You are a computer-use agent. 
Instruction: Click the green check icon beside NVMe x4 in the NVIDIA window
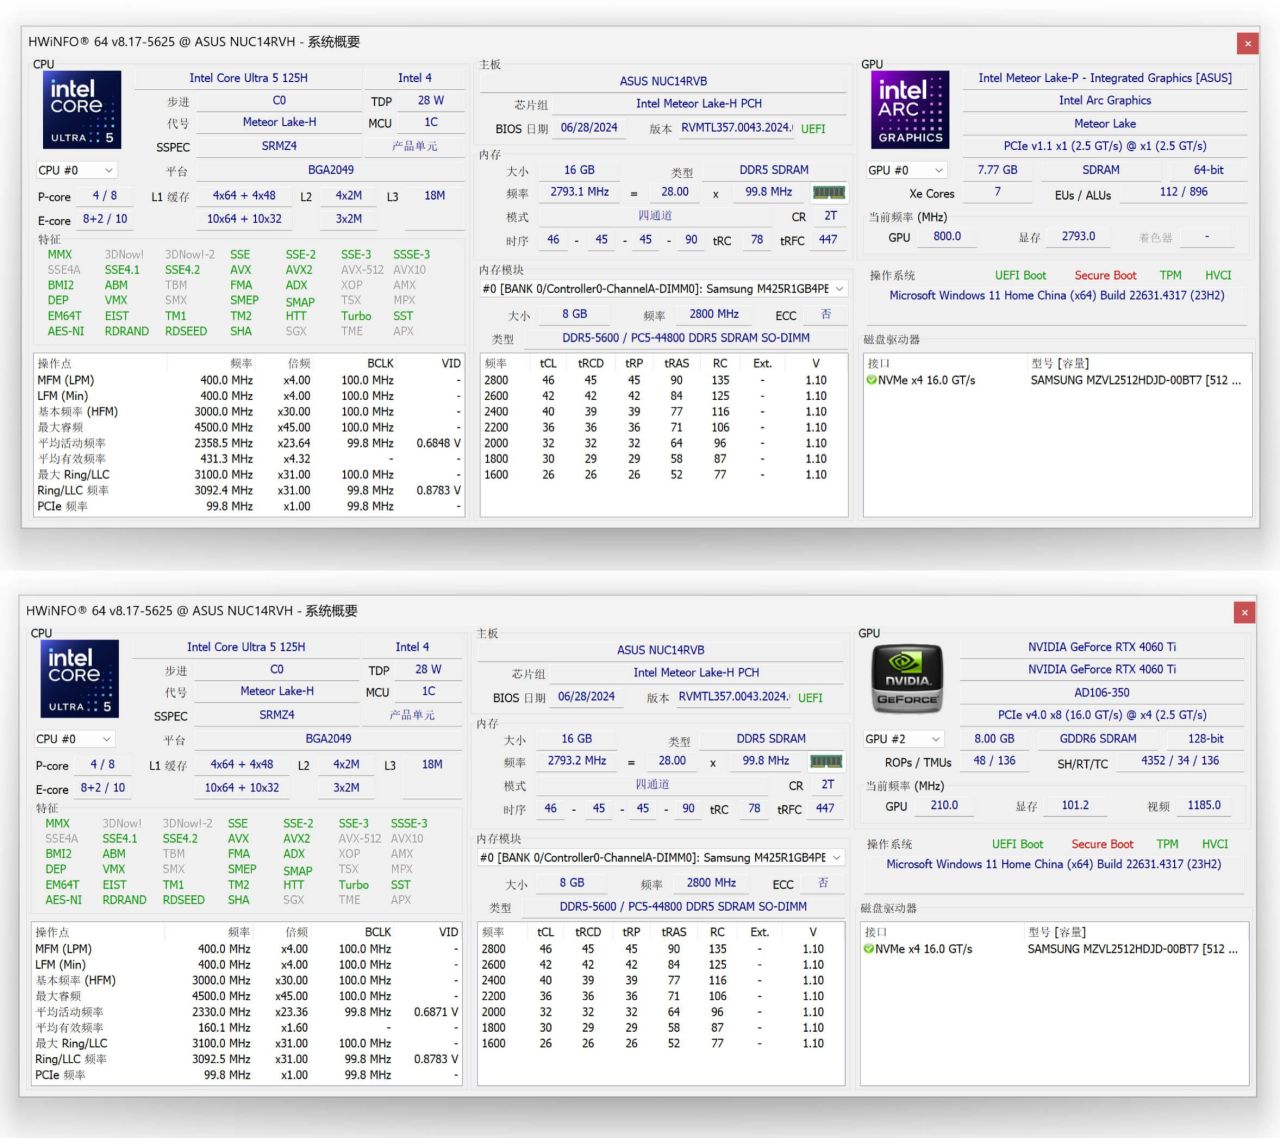tap(869, 949)
